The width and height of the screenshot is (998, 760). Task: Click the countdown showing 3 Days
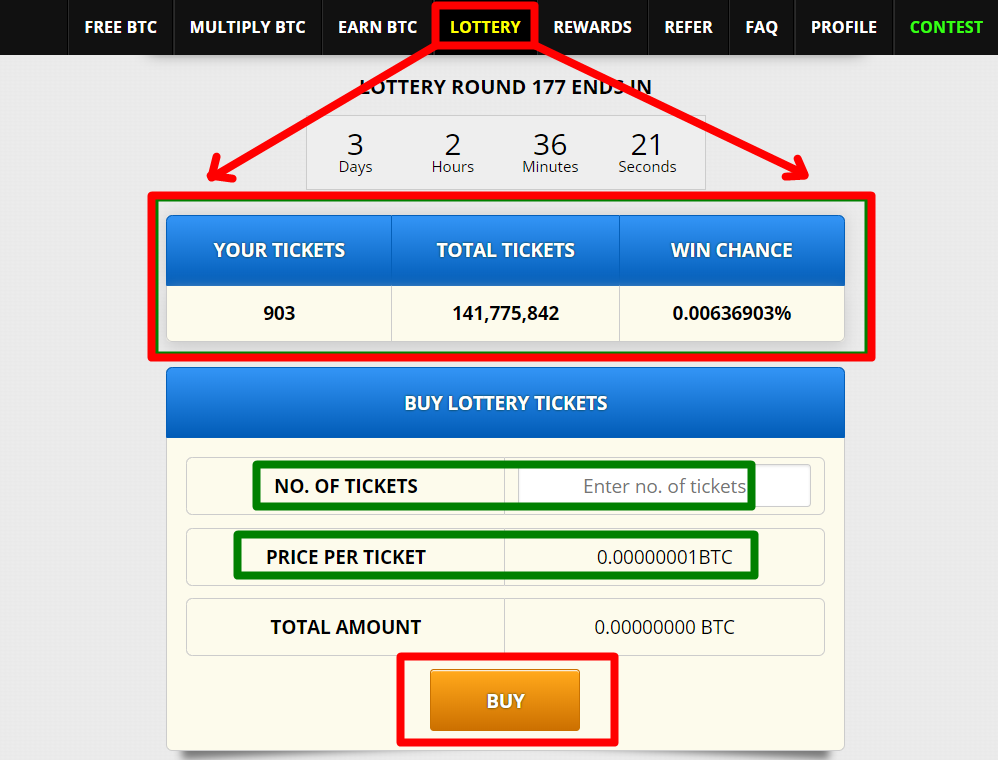coord(355,152)
